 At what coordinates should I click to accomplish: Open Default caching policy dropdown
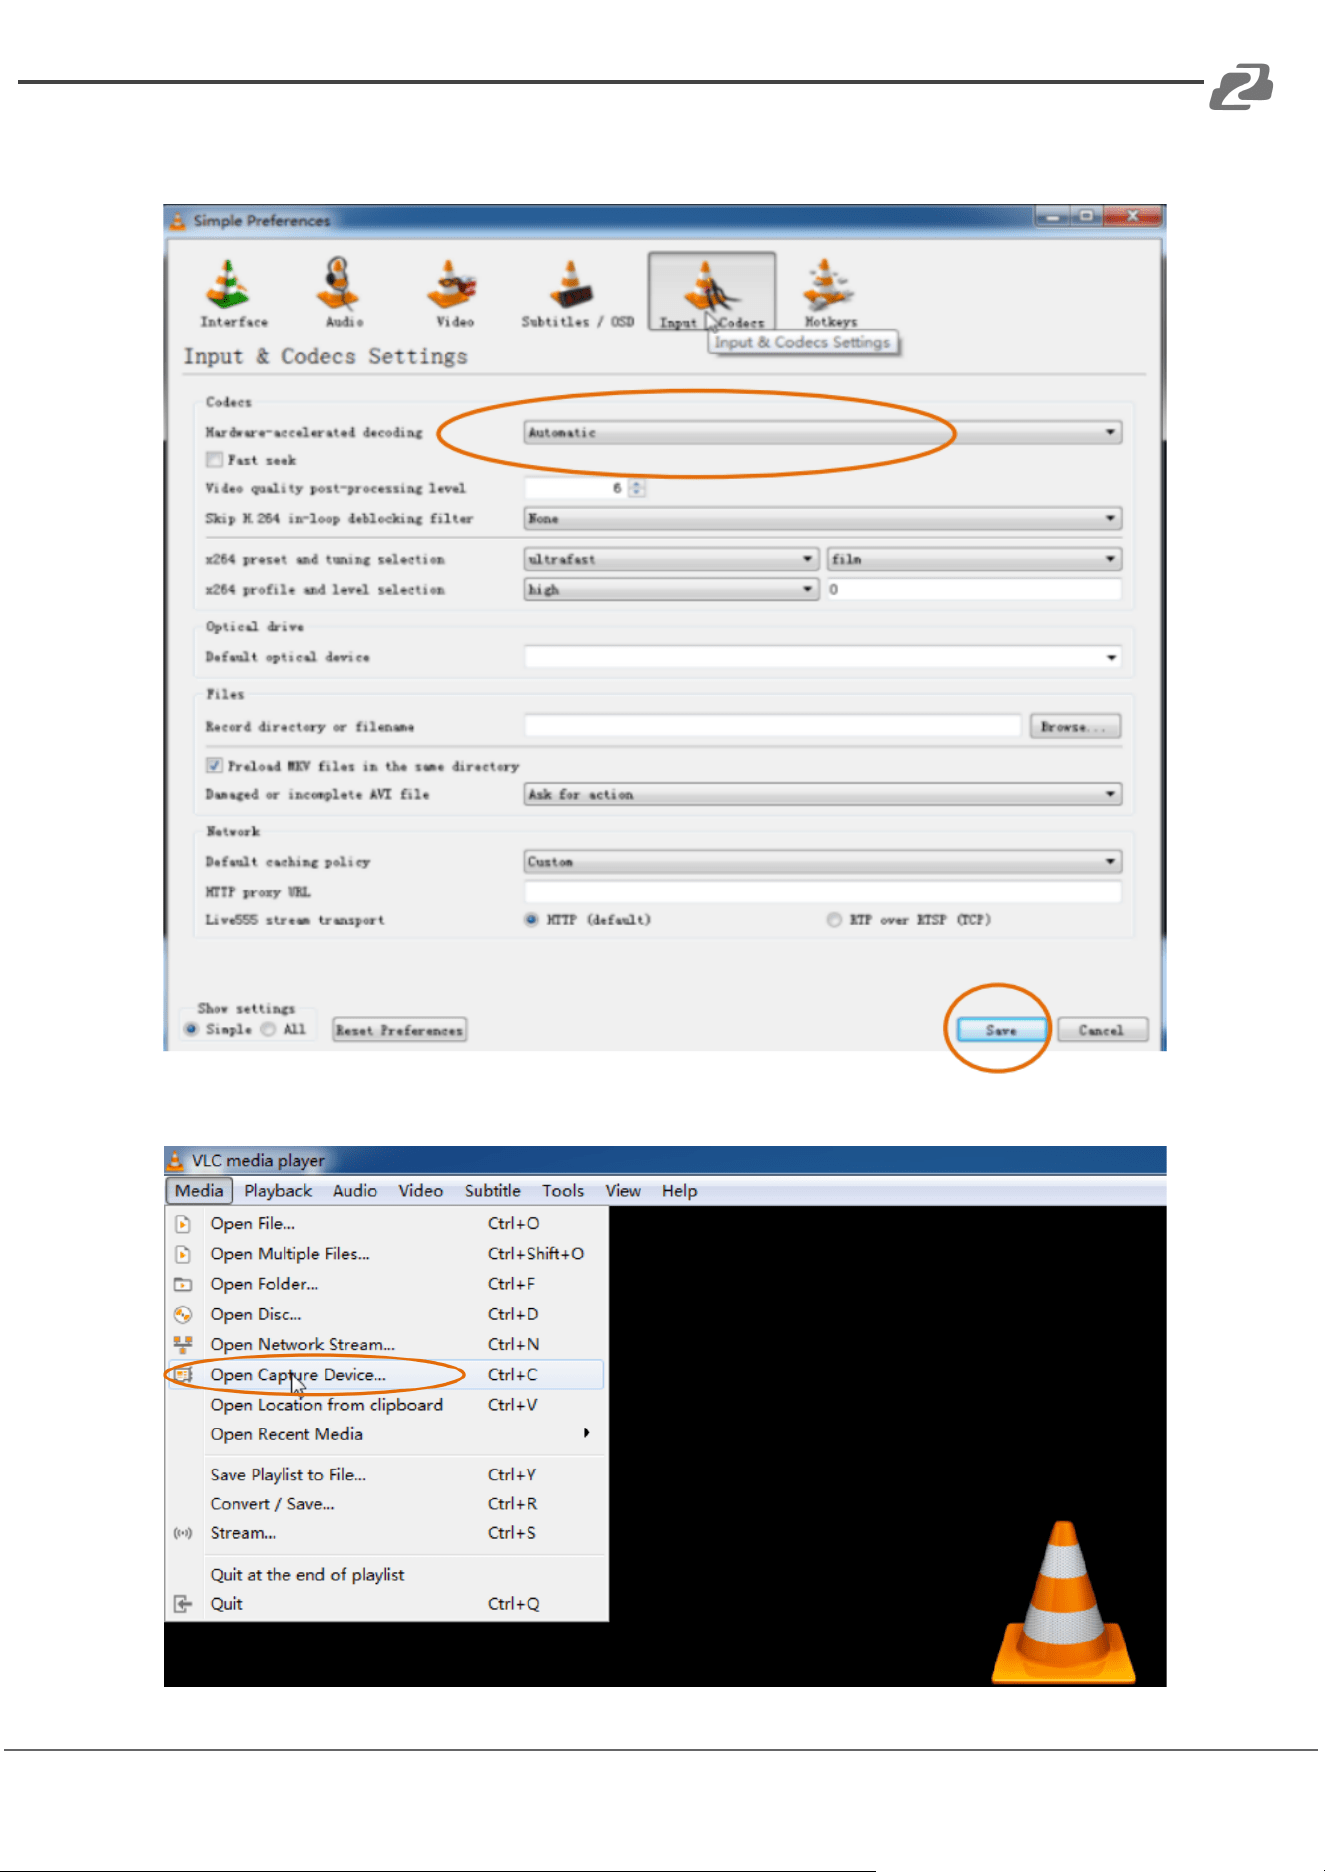click(x=822, y=861)
